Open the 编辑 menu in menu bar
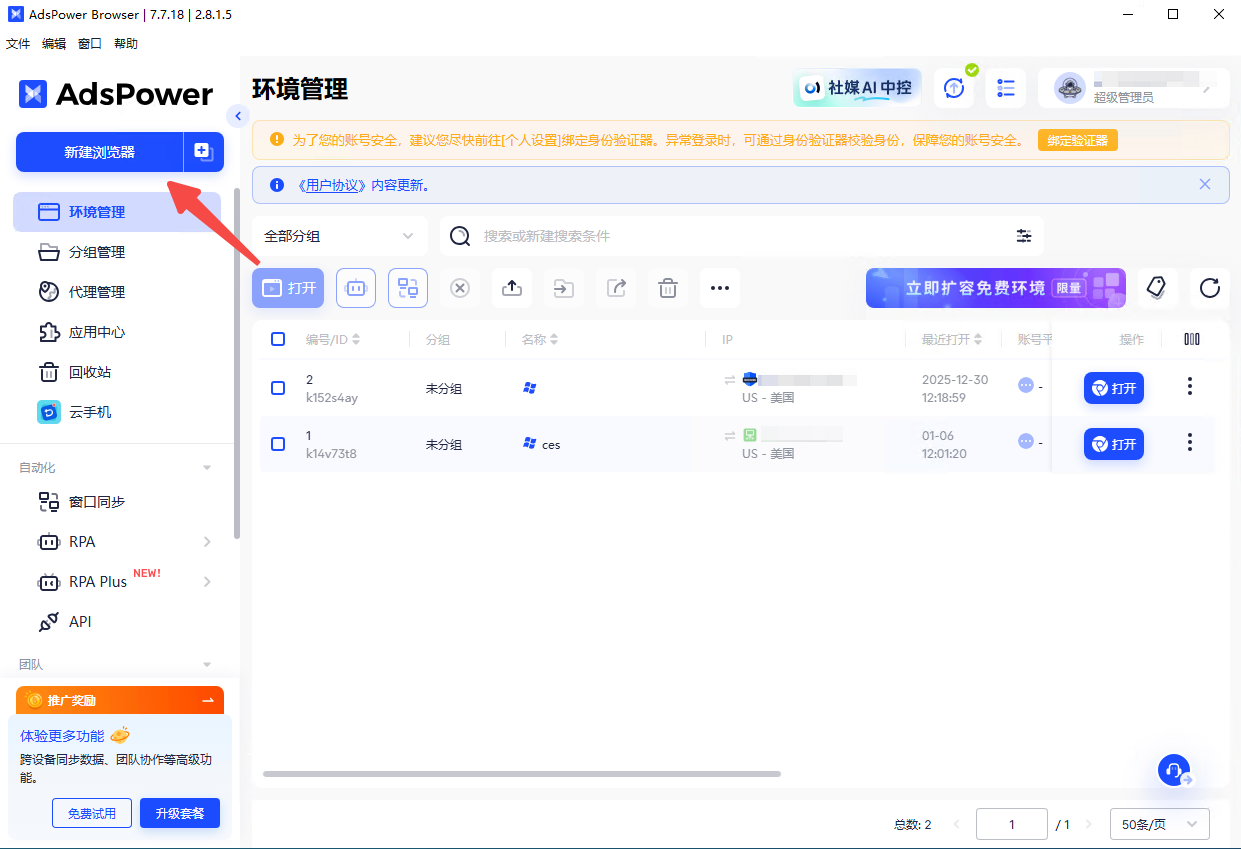Screen dimensions: 1241x849 pos(54,44)
